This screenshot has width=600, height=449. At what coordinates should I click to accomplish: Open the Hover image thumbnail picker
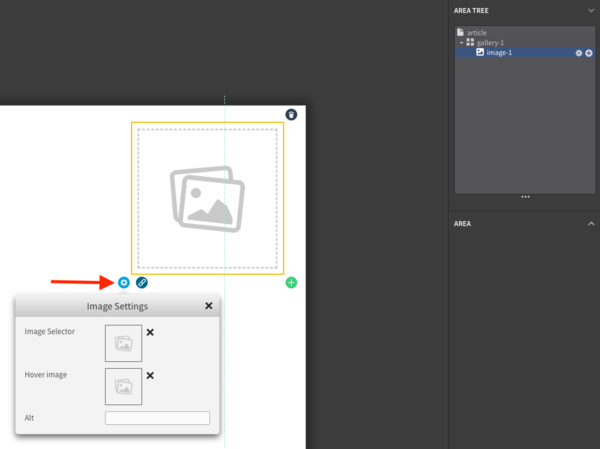click(123, 386)
